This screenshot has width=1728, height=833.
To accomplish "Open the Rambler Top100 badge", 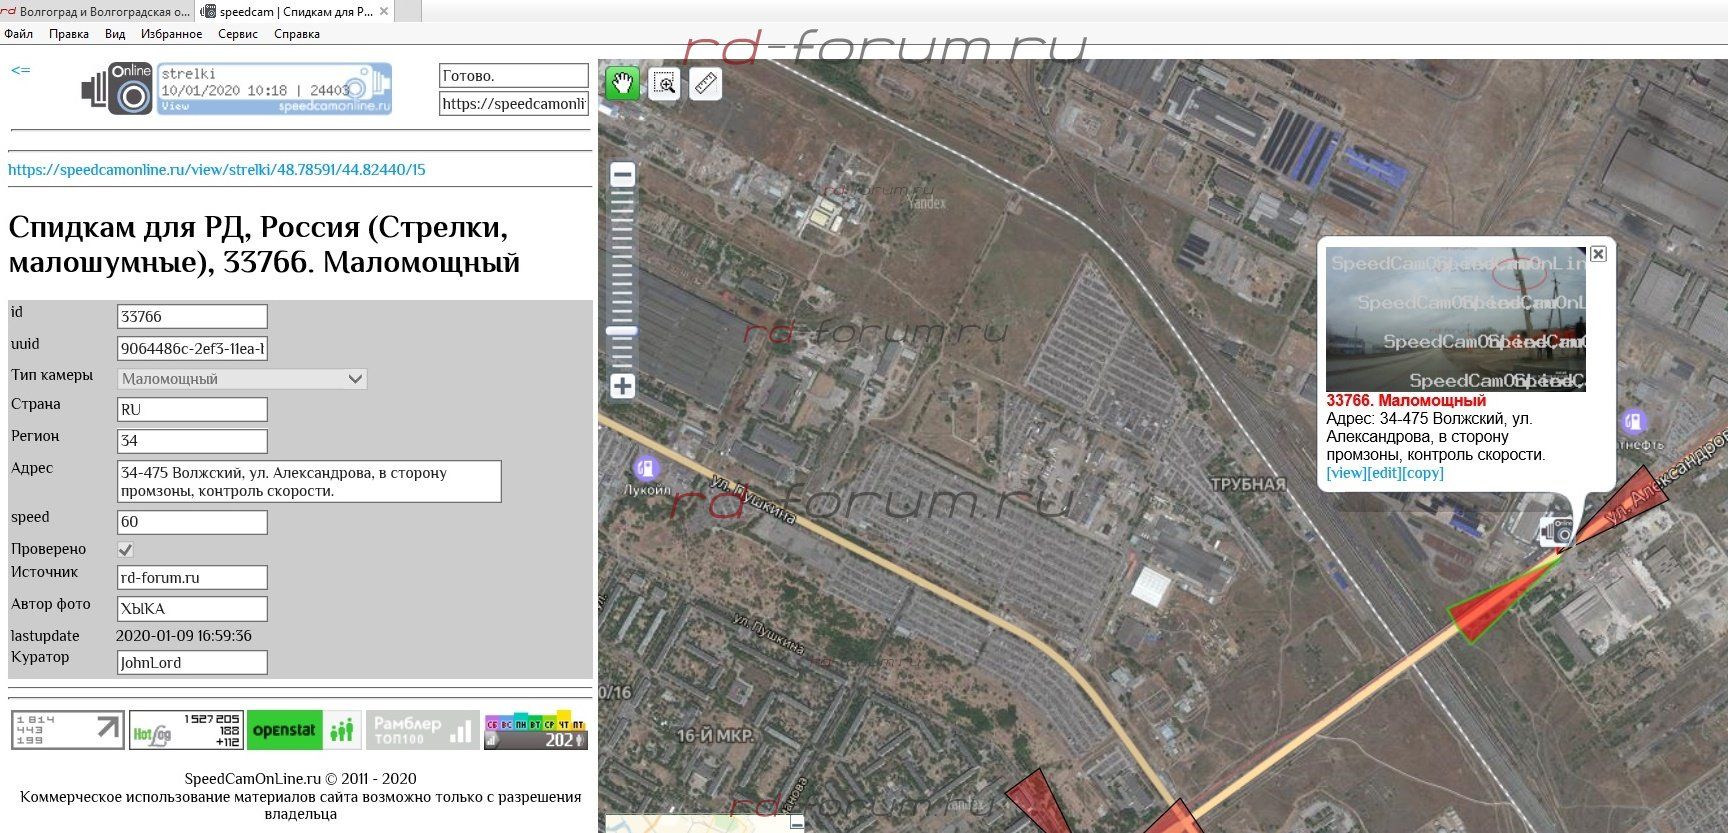I will [x=422, y=730].
